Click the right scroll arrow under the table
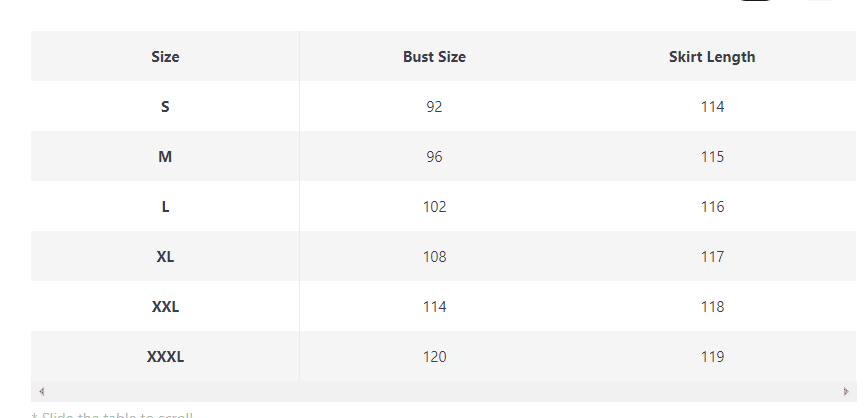 click(x=846, y=391)
